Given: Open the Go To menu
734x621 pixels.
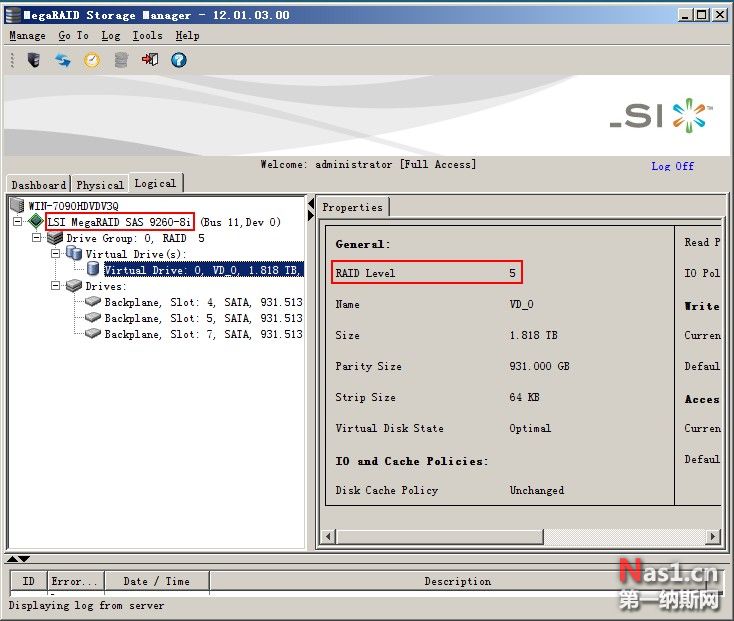Looking at the screenshot, I should pyautogui.click(x=73, y=36).
